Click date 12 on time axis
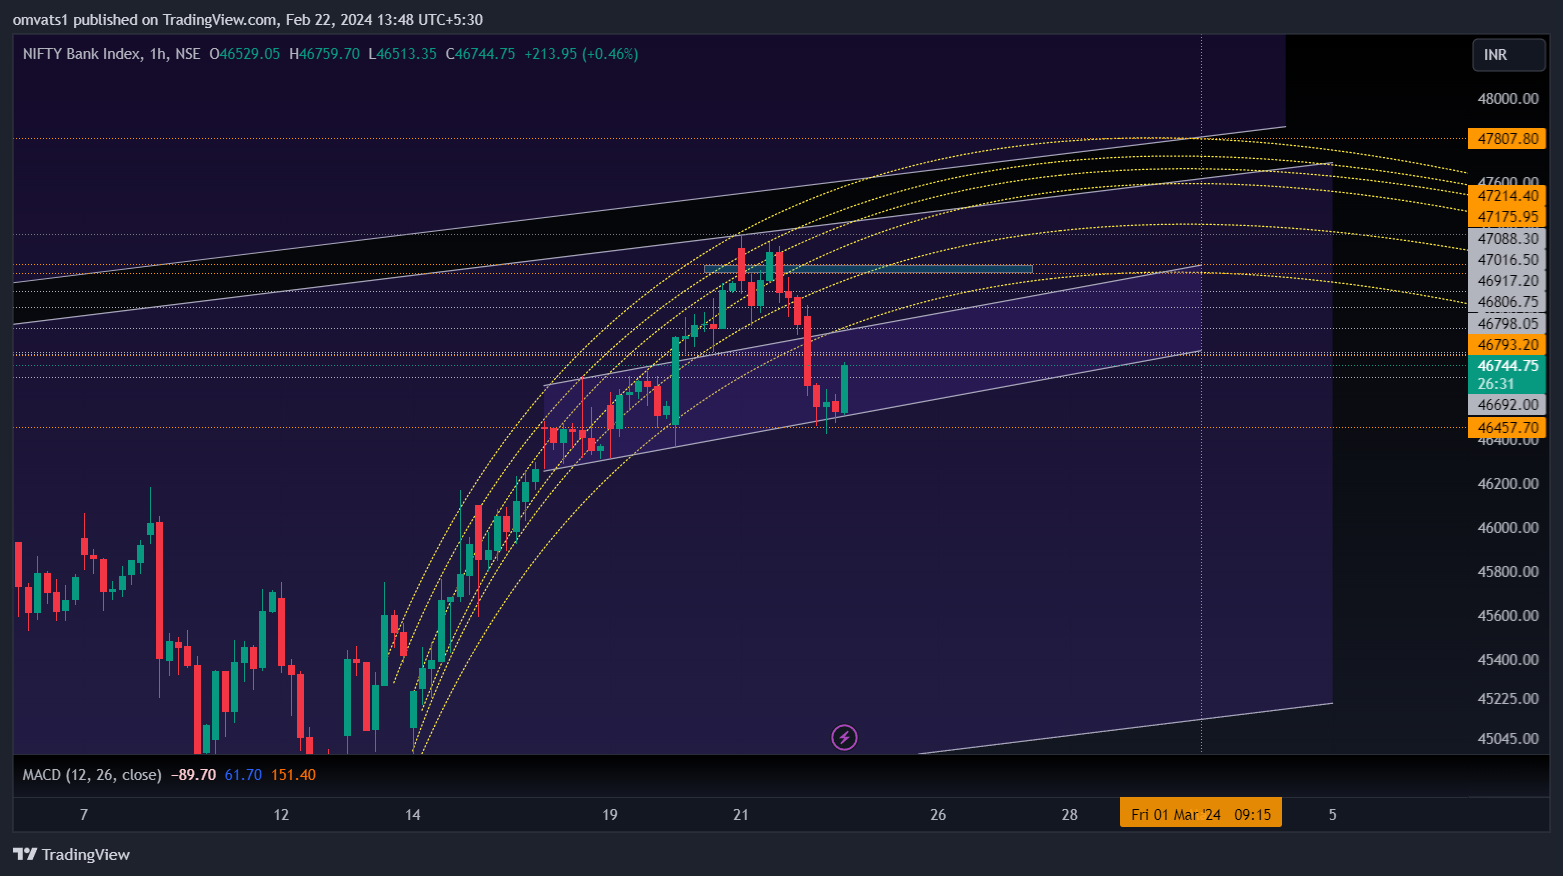The image size is (1563, 876). (x=281, y=815)
